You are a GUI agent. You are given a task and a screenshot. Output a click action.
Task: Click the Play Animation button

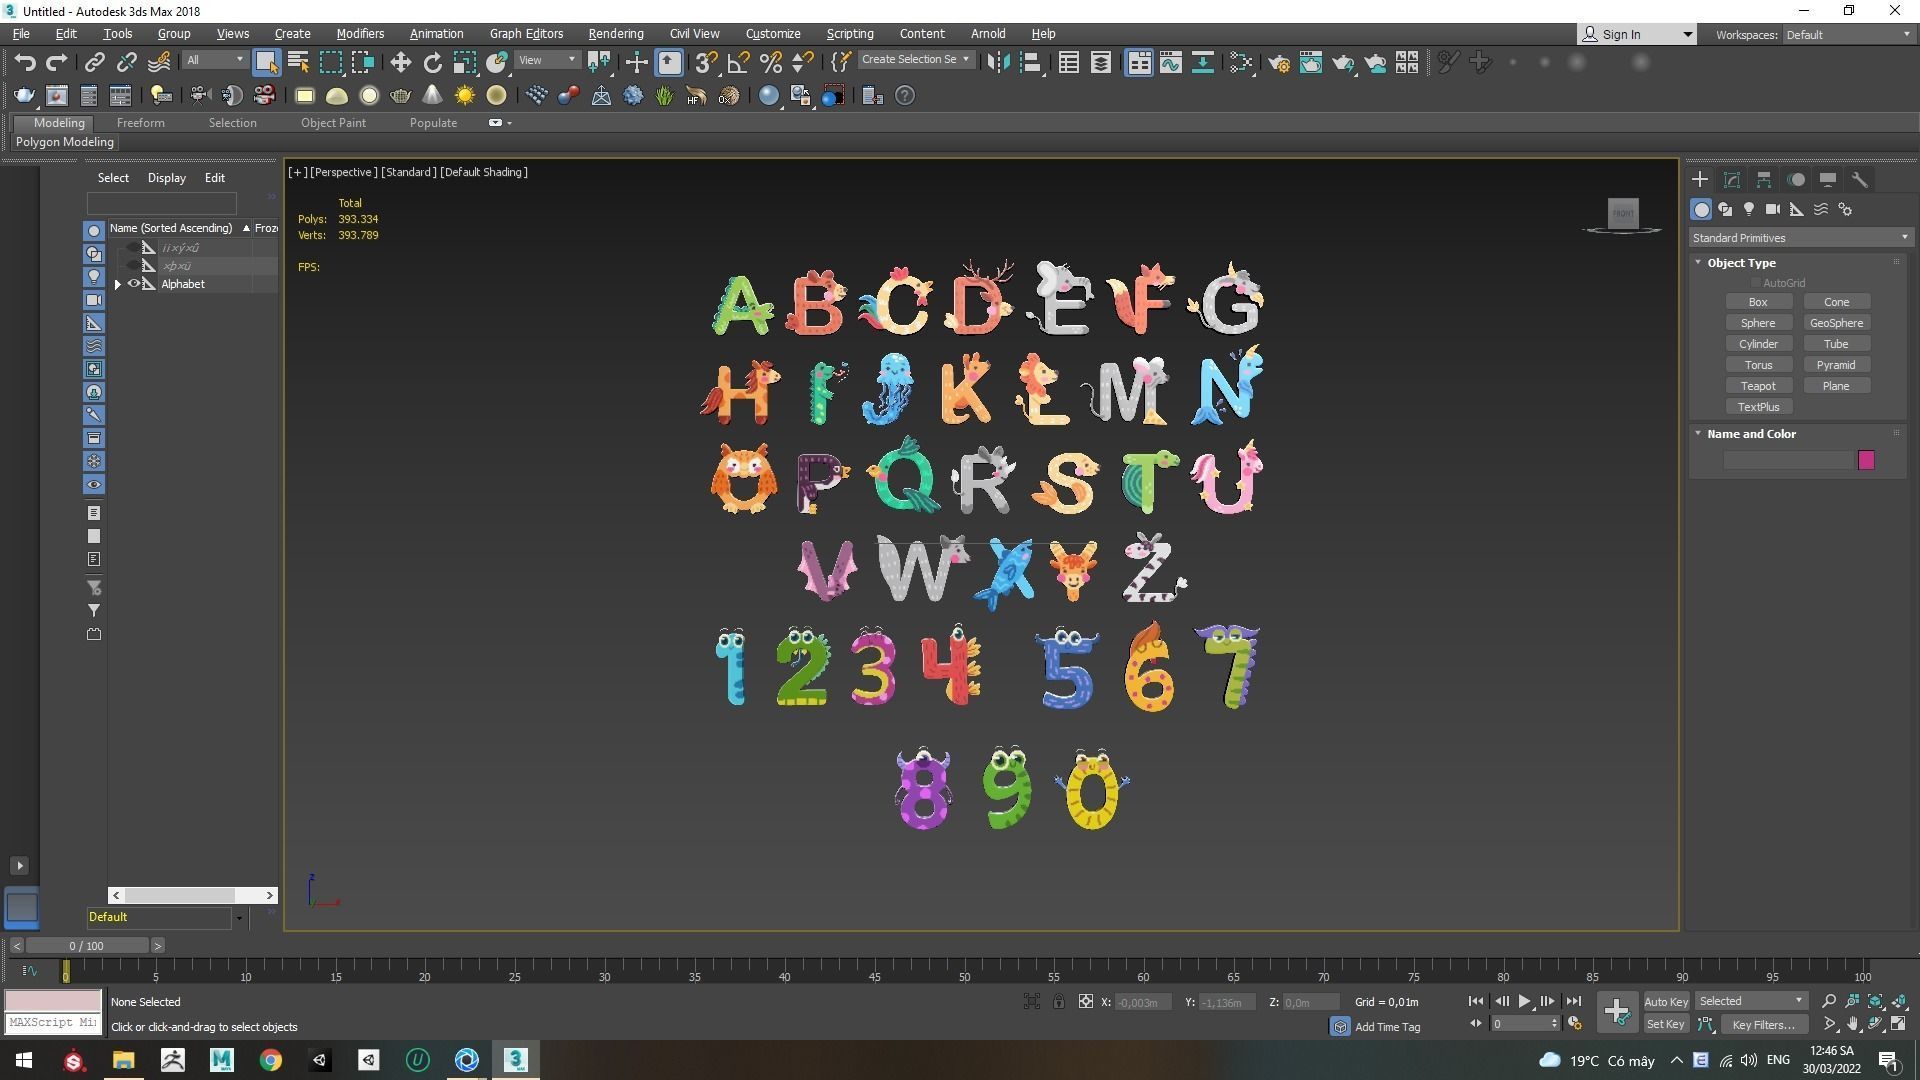pos(1524,1001)
